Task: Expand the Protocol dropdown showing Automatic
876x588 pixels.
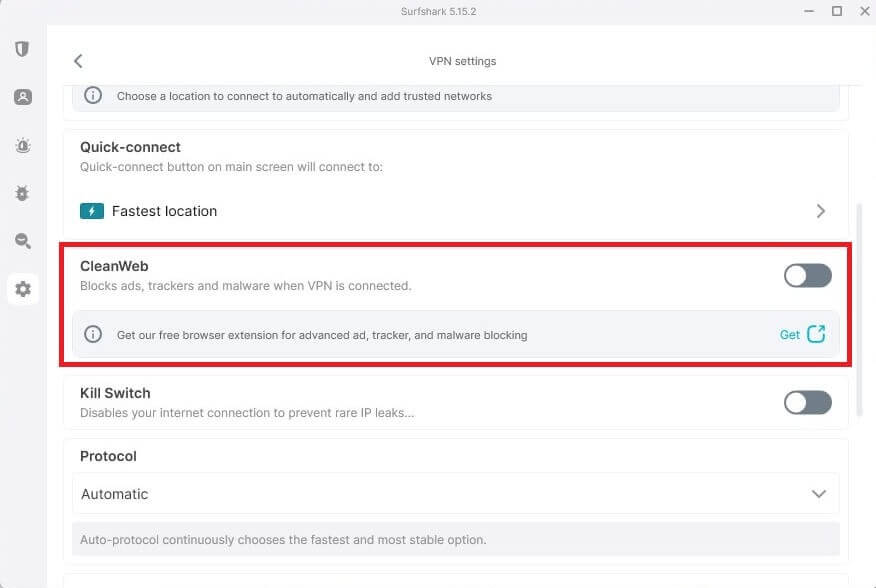Action: [818, 493]
